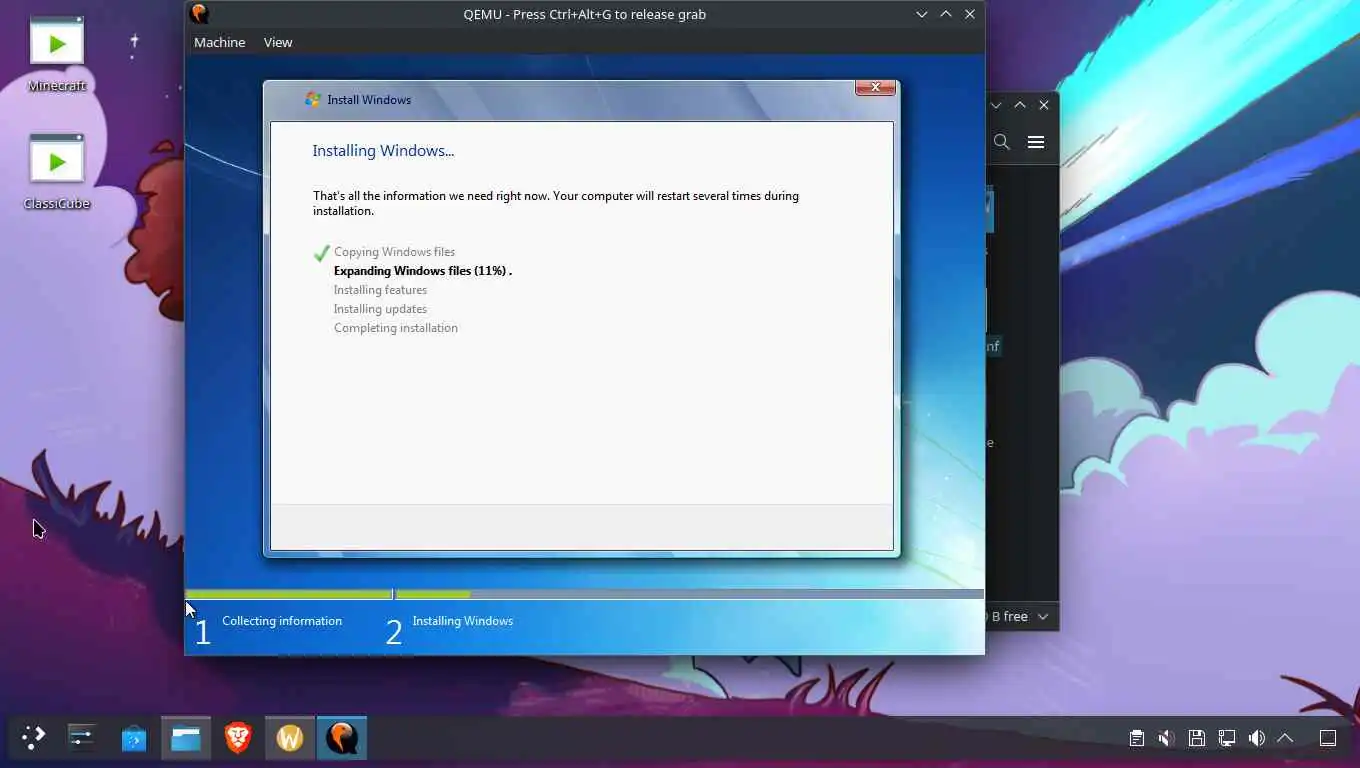The height and width of the screenshot is (768, 1360).
Task: Switch to the file manager taskbar entry
Action: [x=186, y=738]
